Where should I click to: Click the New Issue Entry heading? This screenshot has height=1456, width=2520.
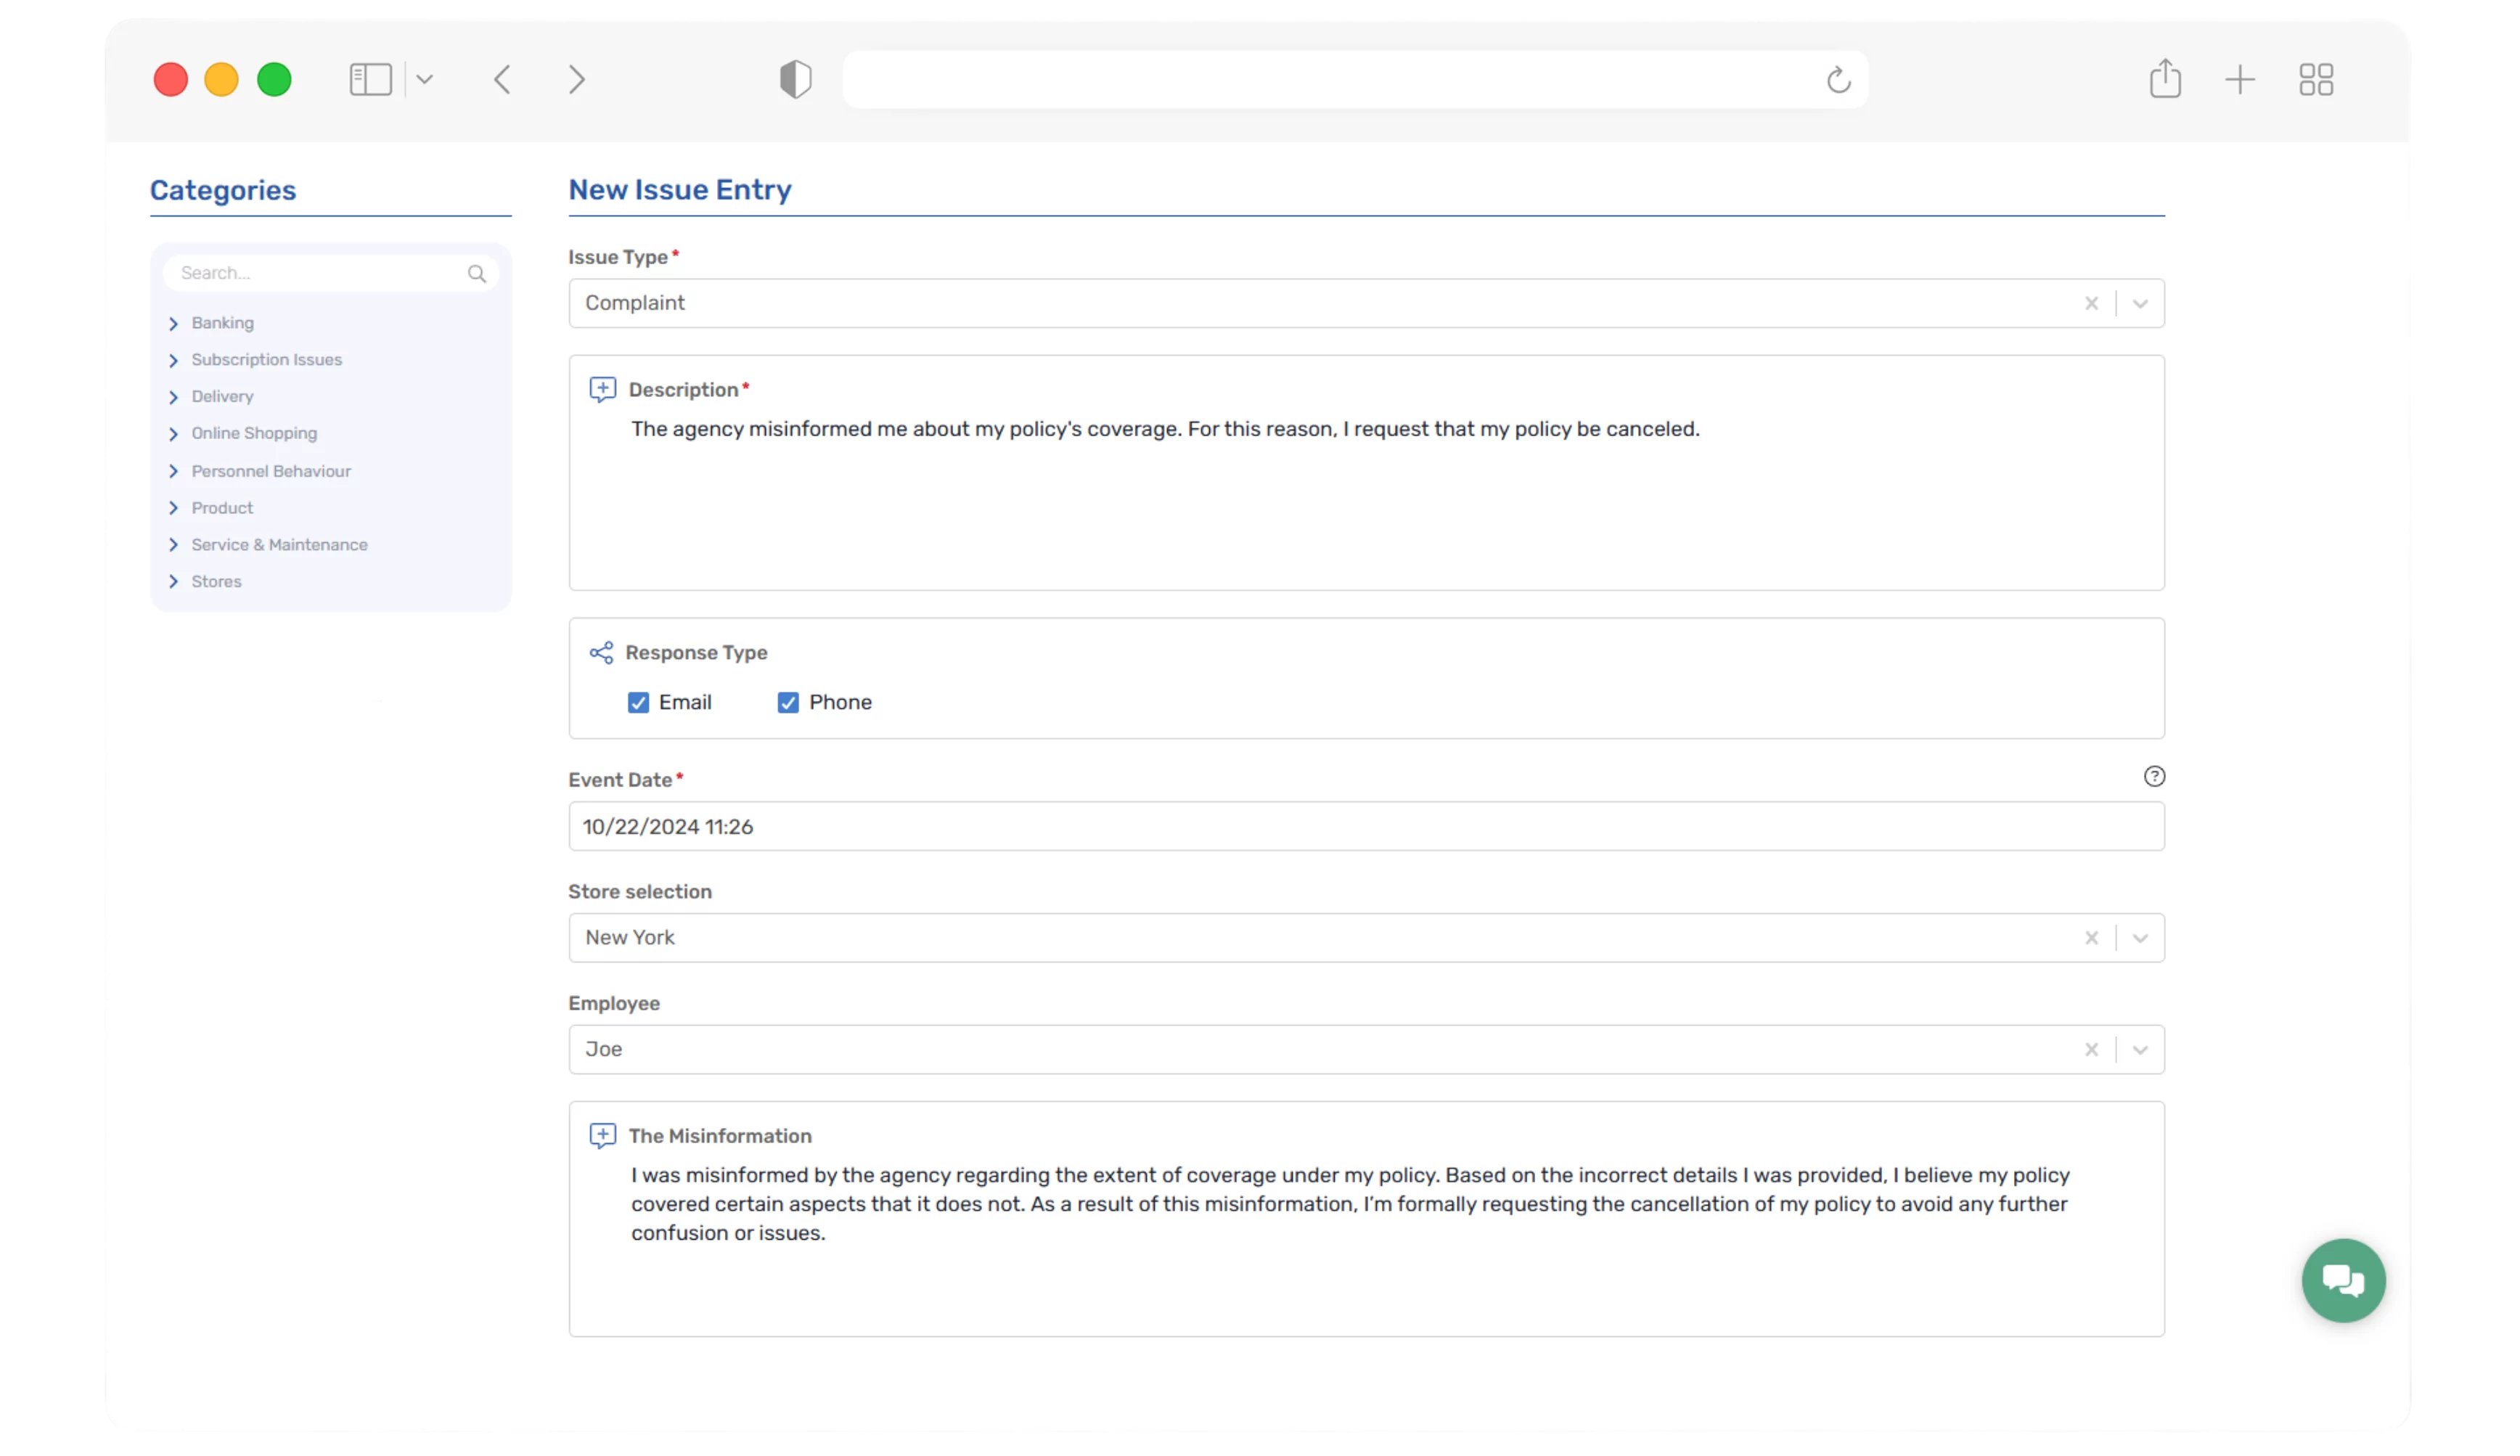(x=680, y=190)
